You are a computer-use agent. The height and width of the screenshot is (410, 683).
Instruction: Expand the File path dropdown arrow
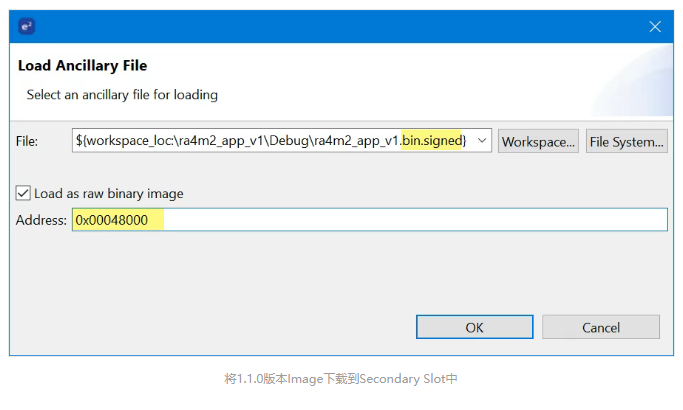[x=482, y=140]
